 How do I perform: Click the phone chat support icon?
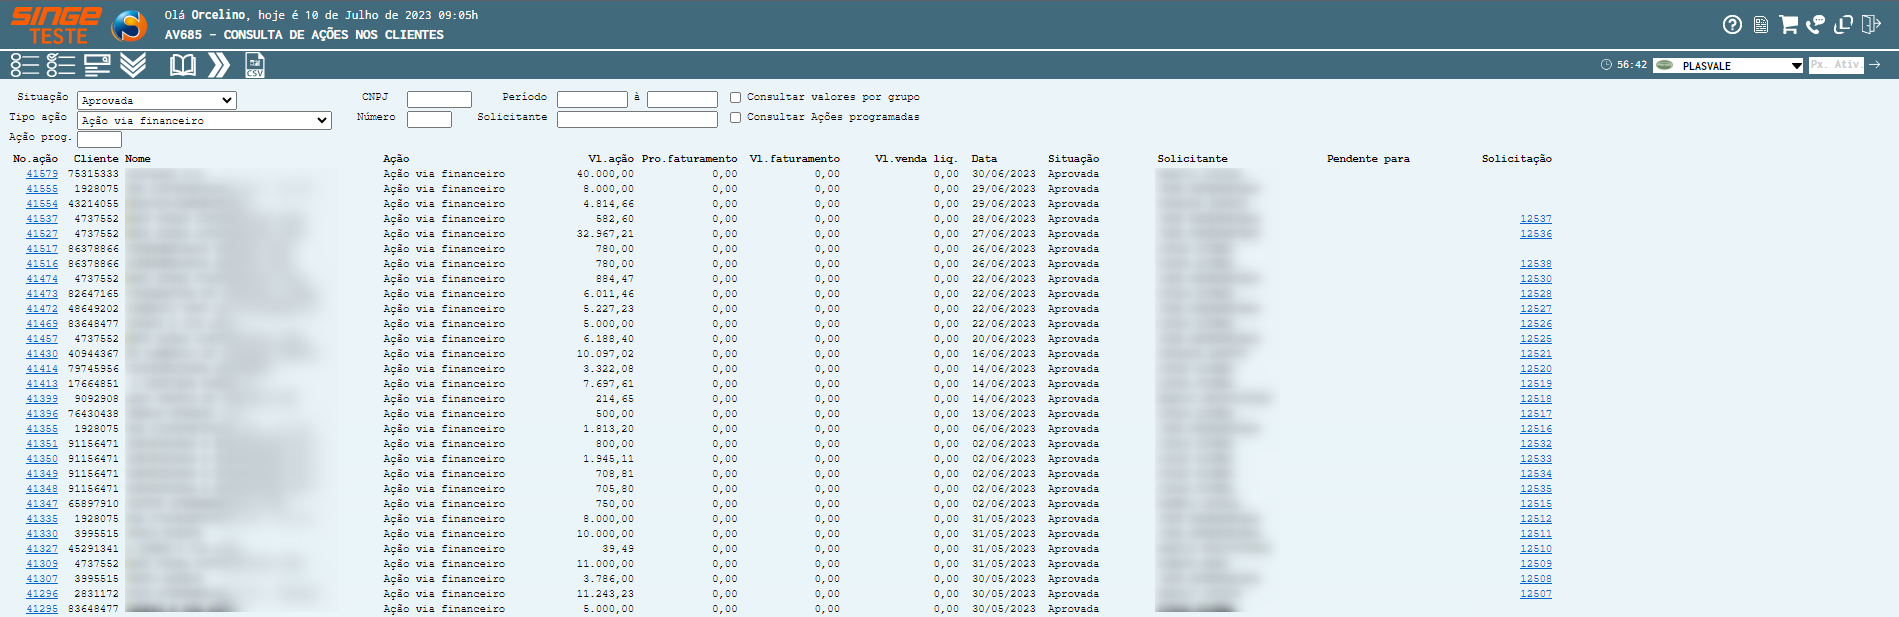pyautogui.click(x=1815, y=24)
